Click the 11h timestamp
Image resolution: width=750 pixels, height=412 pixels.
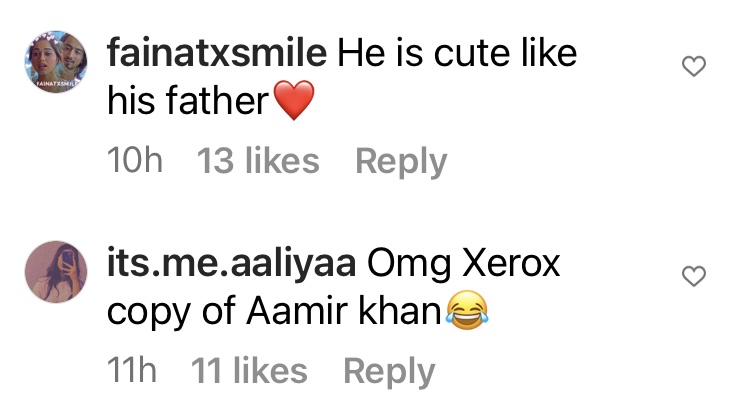(x=132, y=370)
